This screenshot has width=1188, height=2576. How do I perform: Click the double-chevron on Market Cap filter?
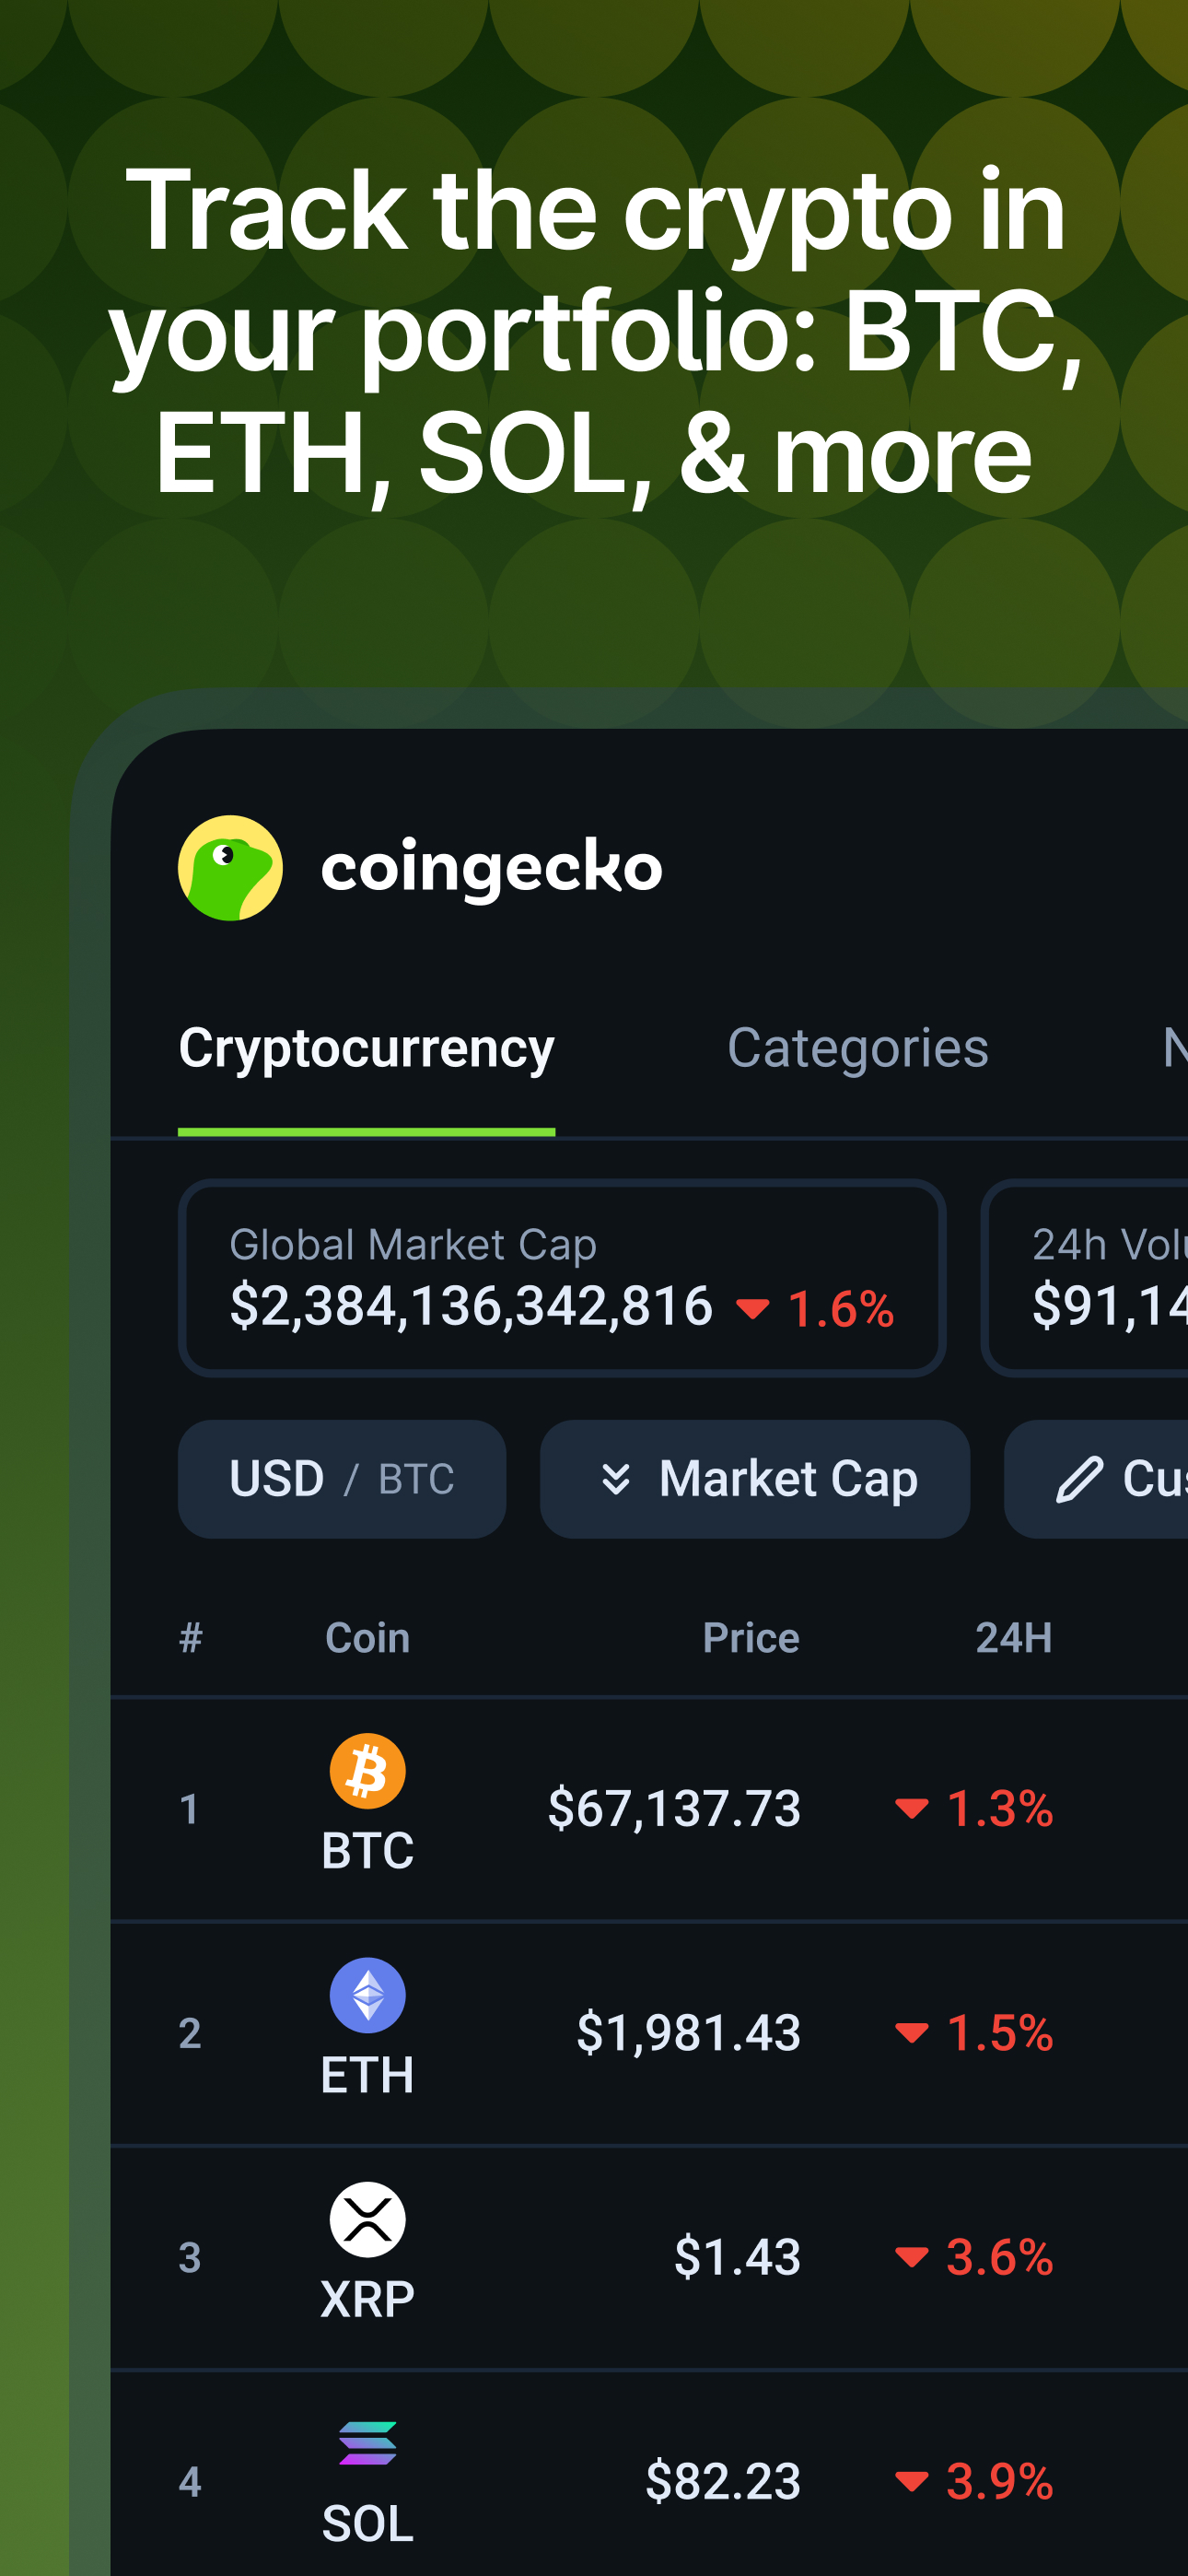pos(619,1479)
